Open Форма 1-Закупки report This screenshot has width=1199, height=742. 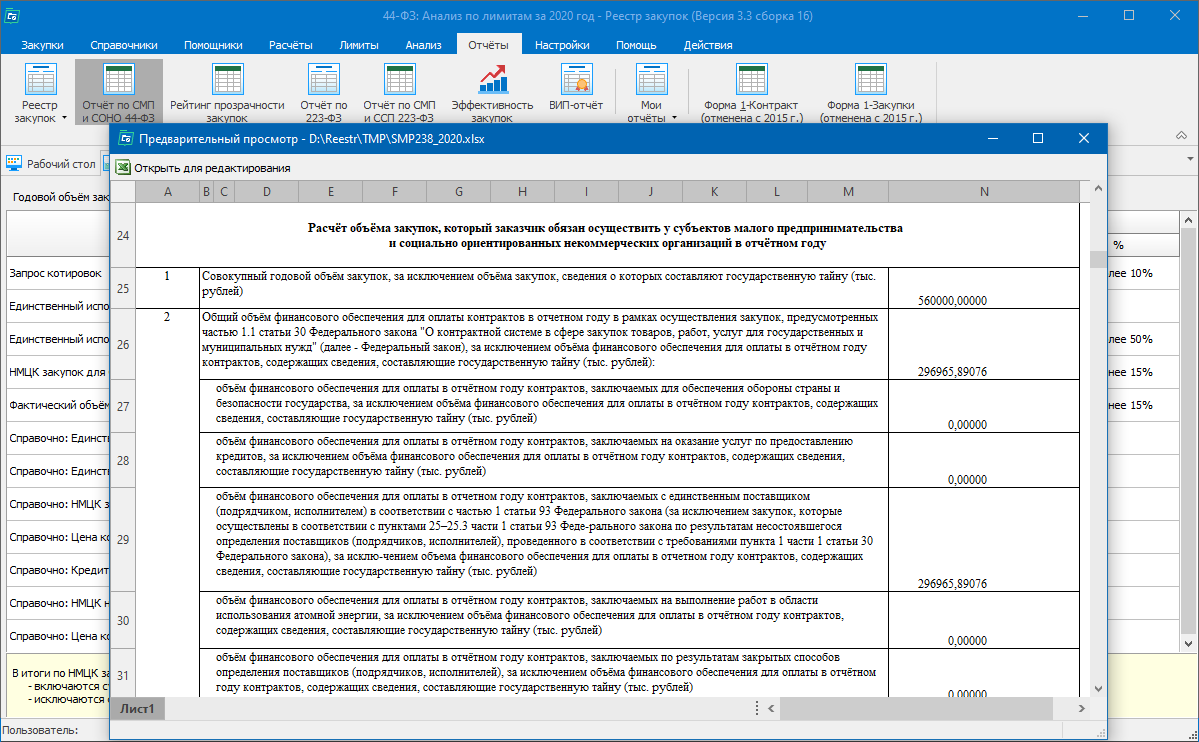pos(870,92)
